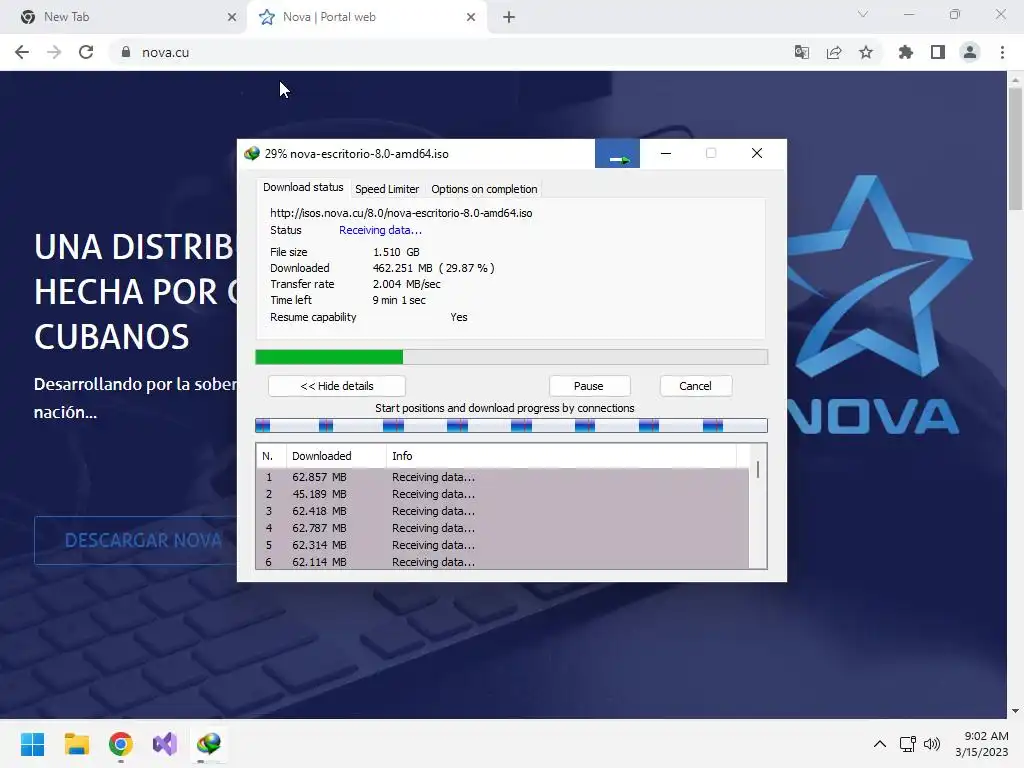Open Visual Studio from the taskbar

click(x=165, y=744)
